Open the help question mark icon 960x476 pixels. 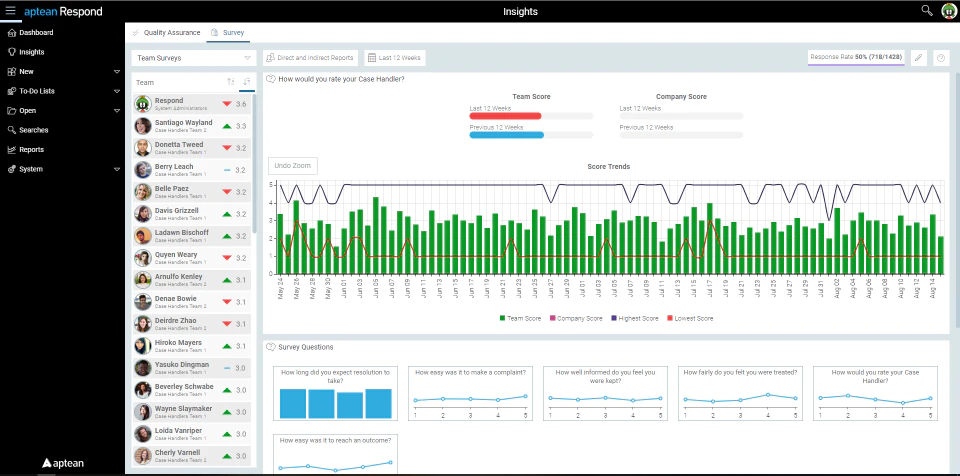pos(941,58)
